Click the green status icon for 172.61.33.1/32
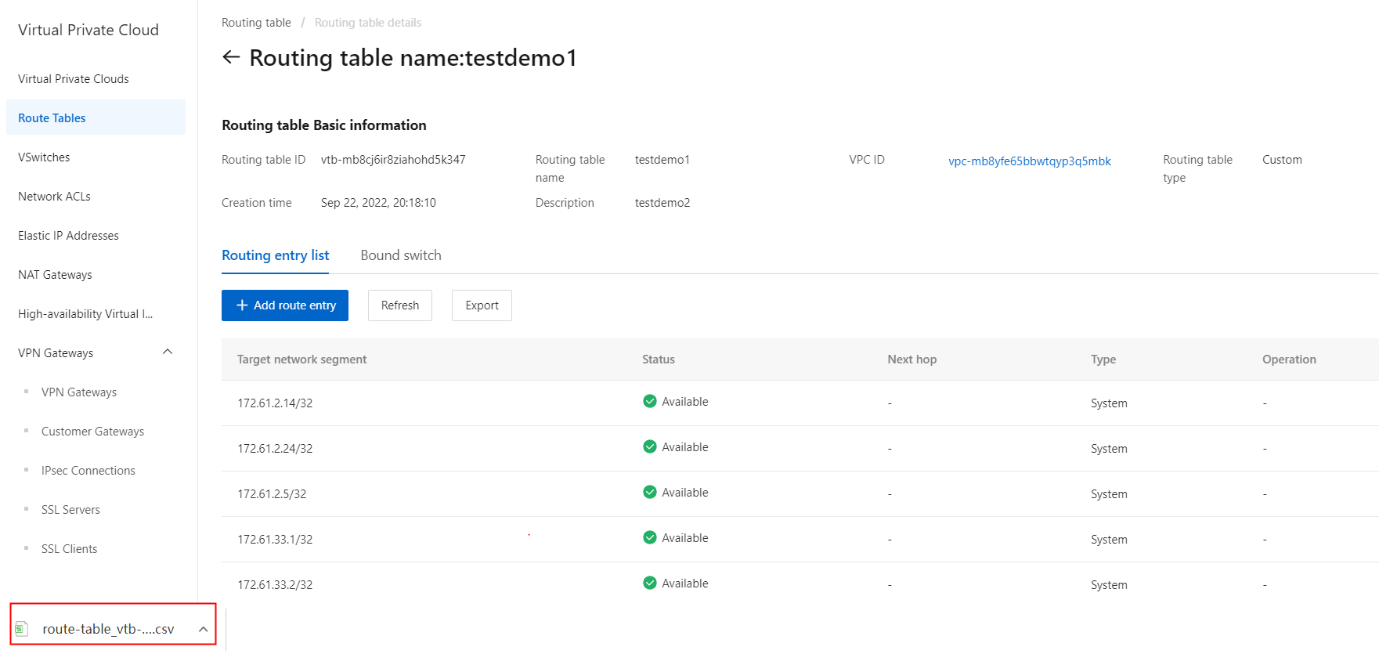 click(650, 538)
